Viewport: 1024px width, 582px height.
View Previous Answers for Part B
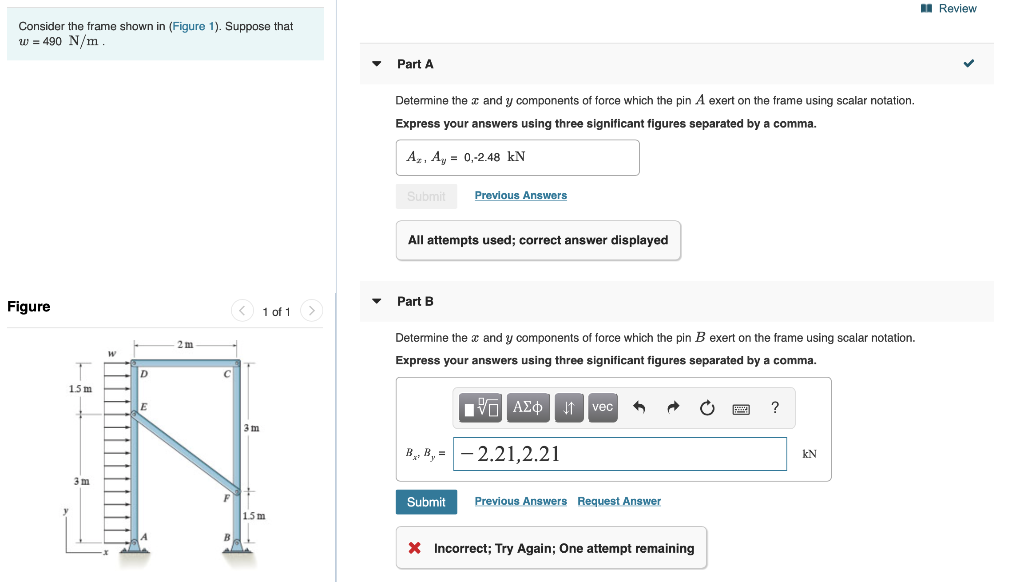pyautogui.click(x=520, y=501)
